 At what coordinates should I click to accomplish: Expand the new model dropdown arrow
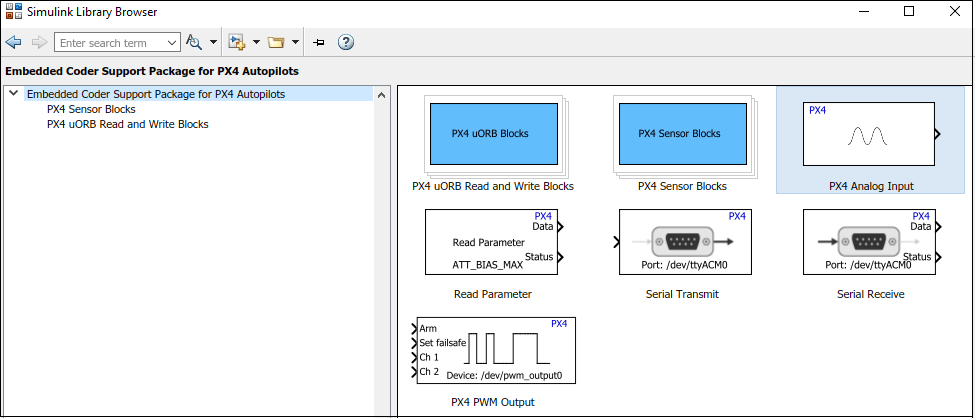256,42
